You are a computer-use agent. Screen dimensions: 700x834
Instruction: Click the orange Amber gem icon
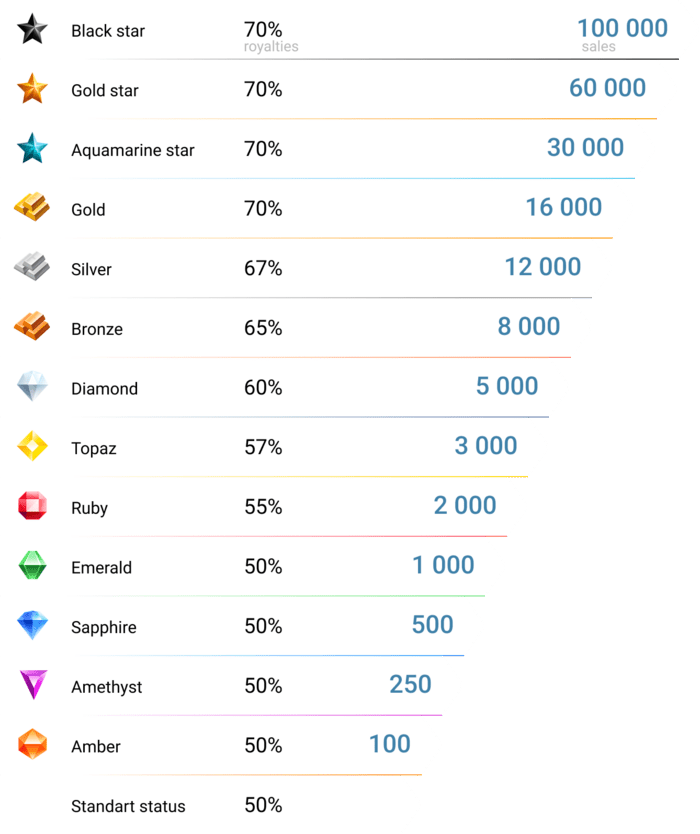[32, 745]
